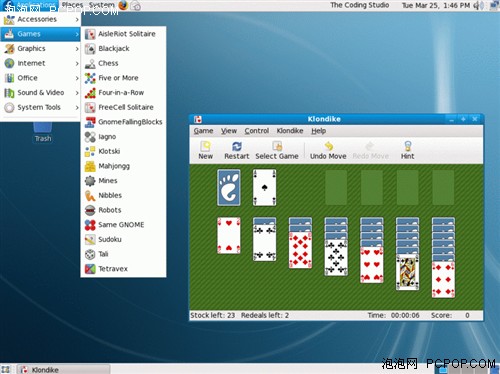This screenshot has width=500, height=374.
Task: Launch Robots game
Action: click(x=123, y=210)
